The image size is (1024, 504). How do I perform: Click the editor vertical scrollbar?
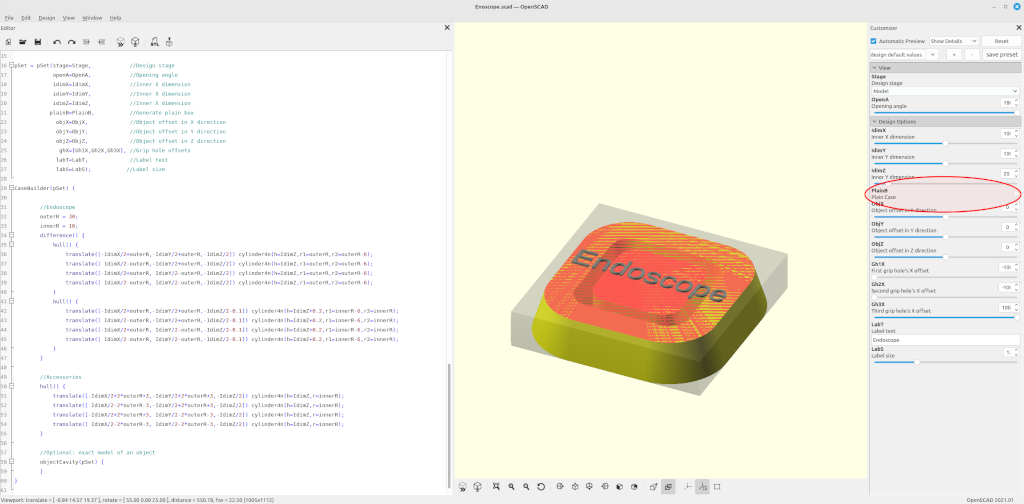[x=448, y=425]
